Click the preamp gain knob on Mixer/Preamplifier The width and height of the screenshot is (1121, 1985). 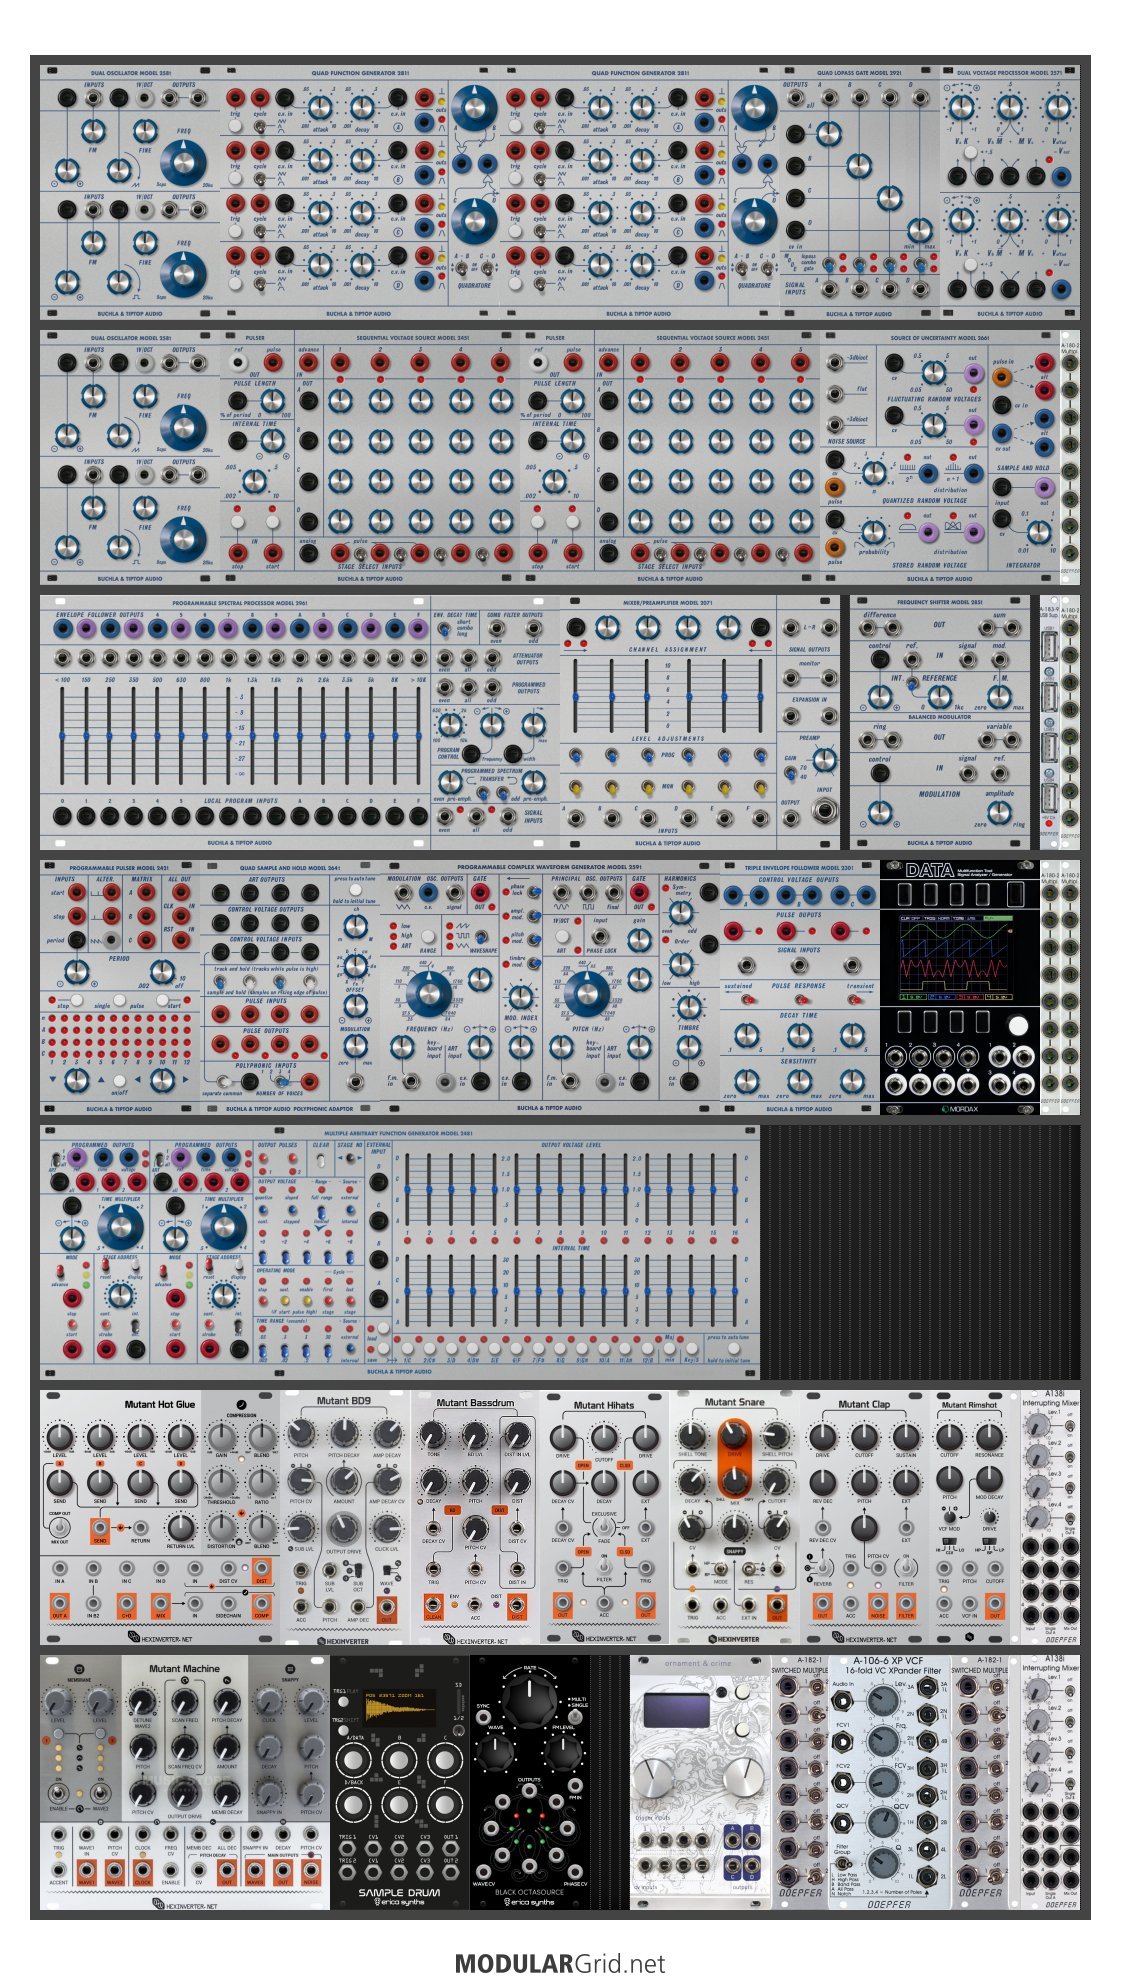point(823,761)
